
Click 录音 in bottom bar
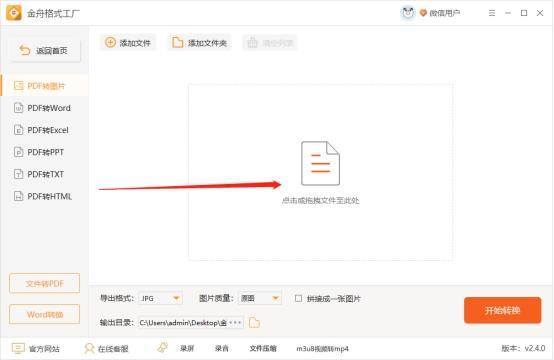coord(222,349)
